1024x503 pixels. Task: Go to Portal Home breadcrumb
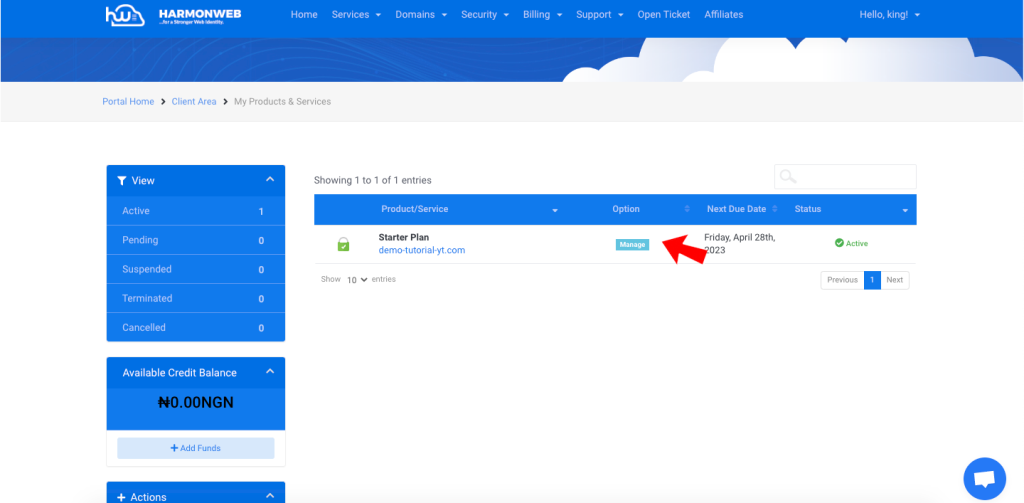coord(128,102)
